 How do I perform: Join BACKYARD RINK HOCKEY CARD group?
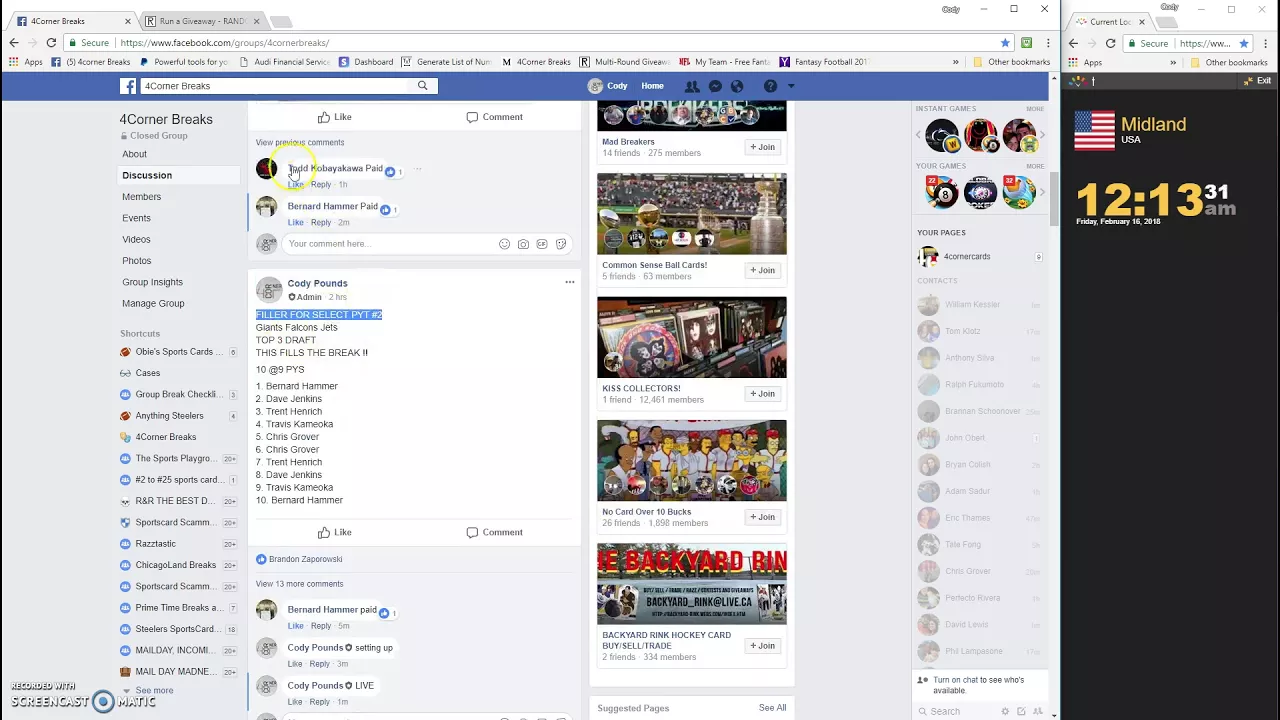point(762,646)
